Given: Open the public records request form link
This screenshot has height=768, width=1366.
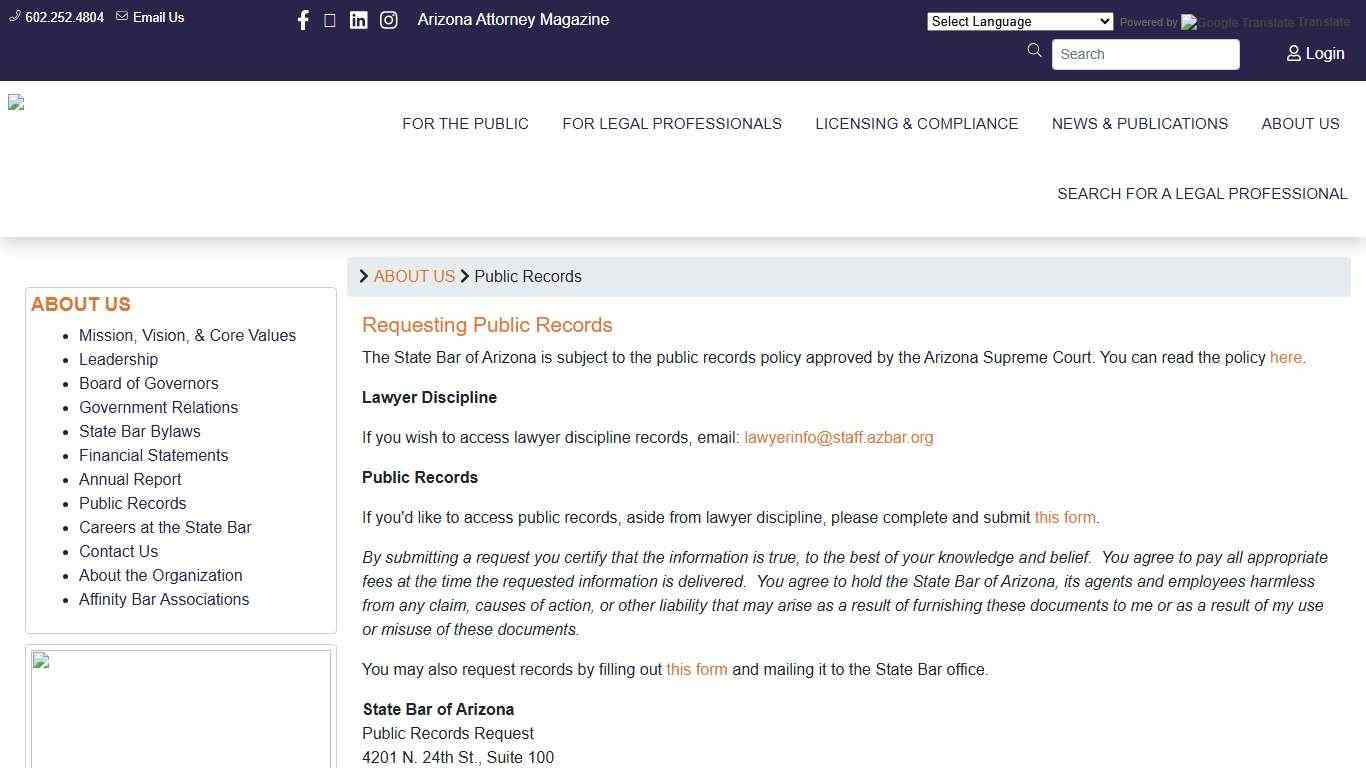Looking at the screenshot, I should (1064, 517).
